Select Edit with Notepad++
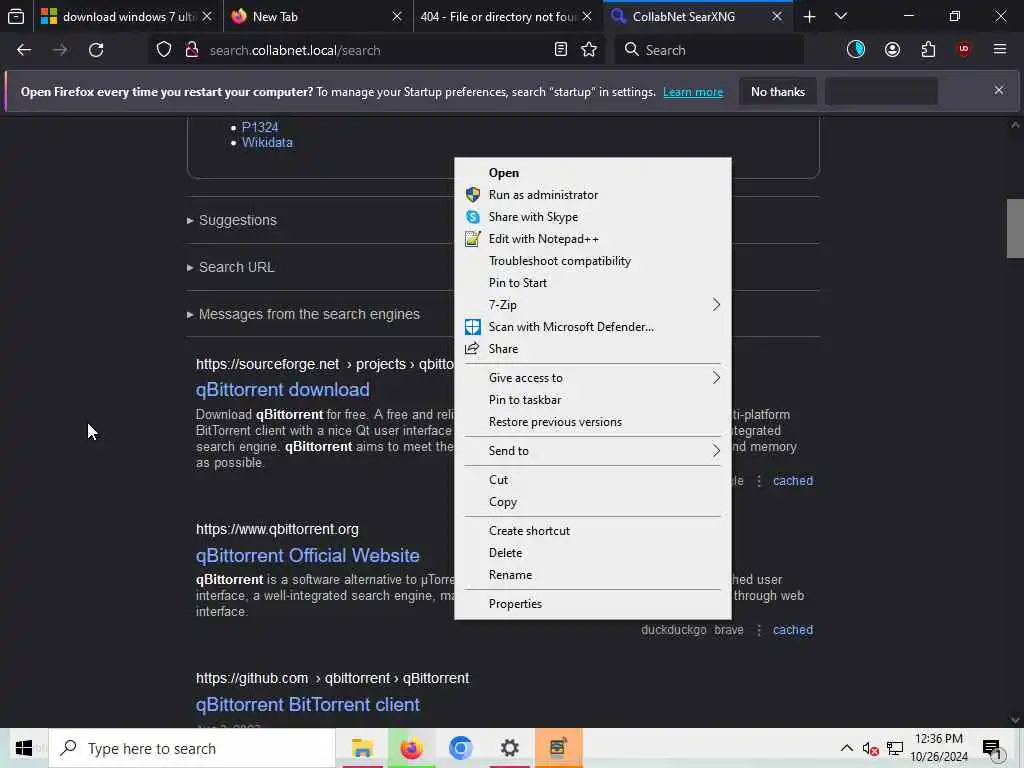 click(x=593, y=239)
